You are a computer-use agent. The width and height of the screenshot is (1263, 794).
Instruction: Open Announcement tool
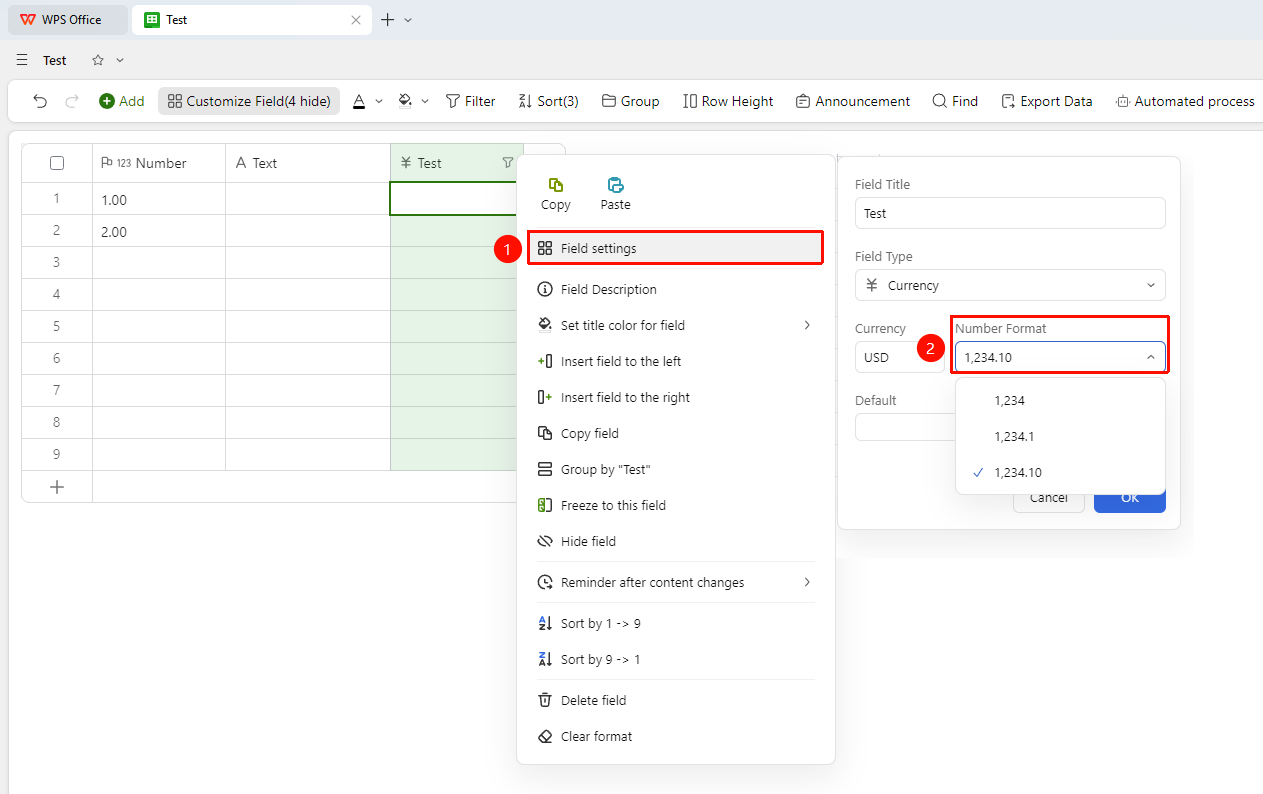[853, 101]
